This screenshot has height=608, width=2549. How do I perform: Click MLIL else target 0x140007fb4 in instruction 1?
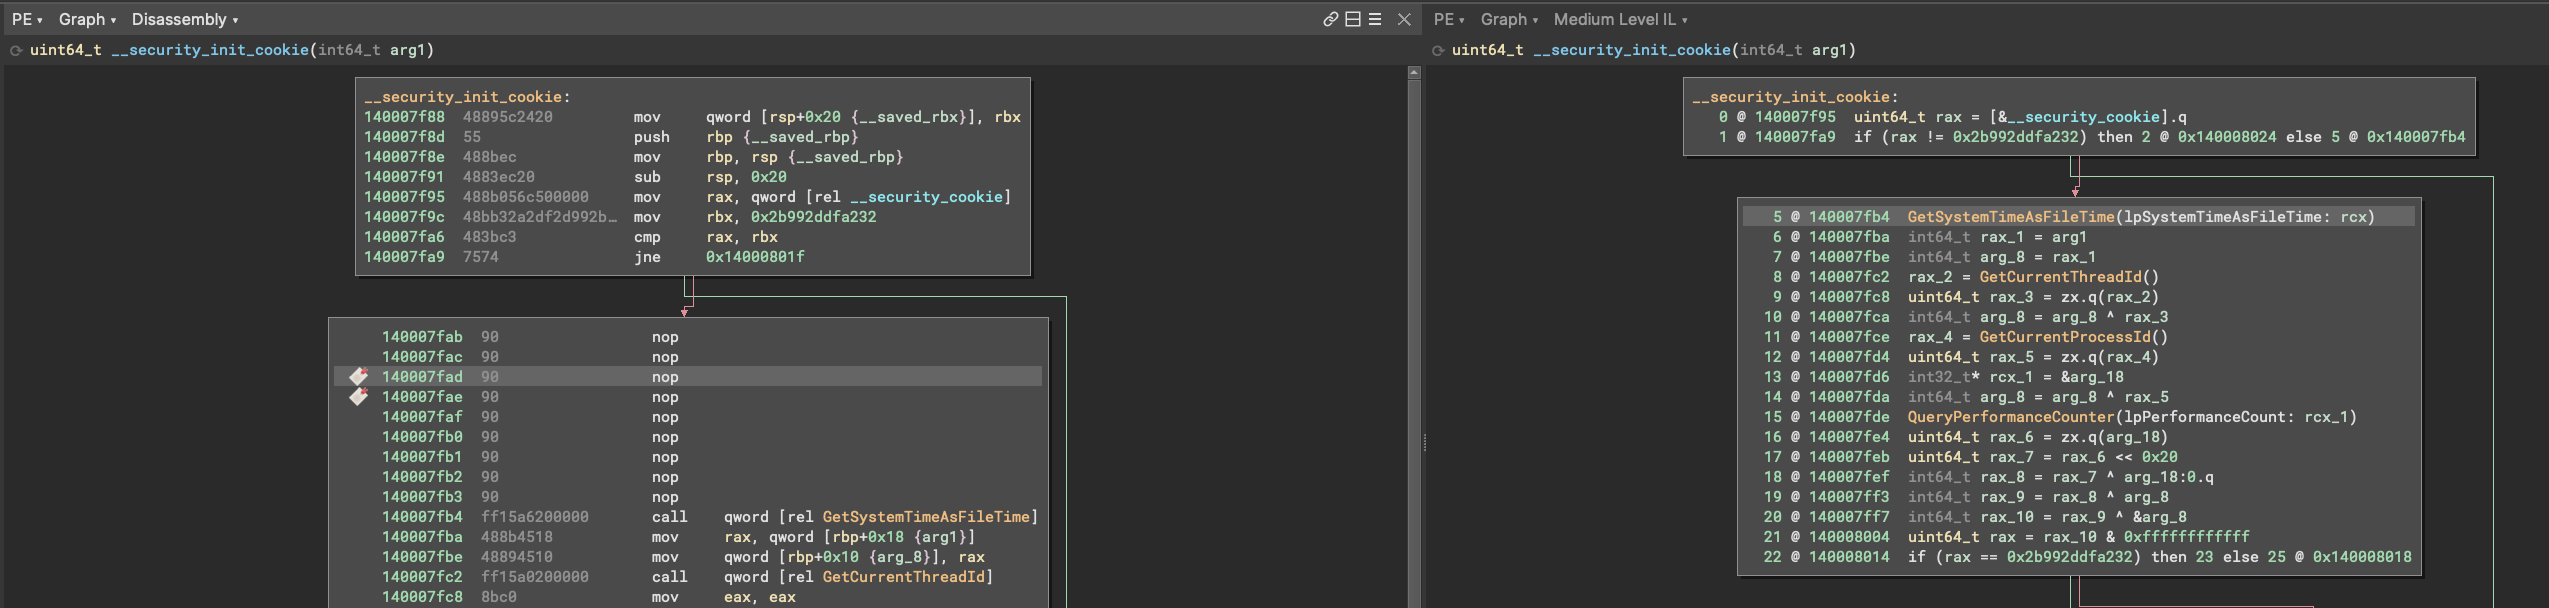(x=2416, y=137)
